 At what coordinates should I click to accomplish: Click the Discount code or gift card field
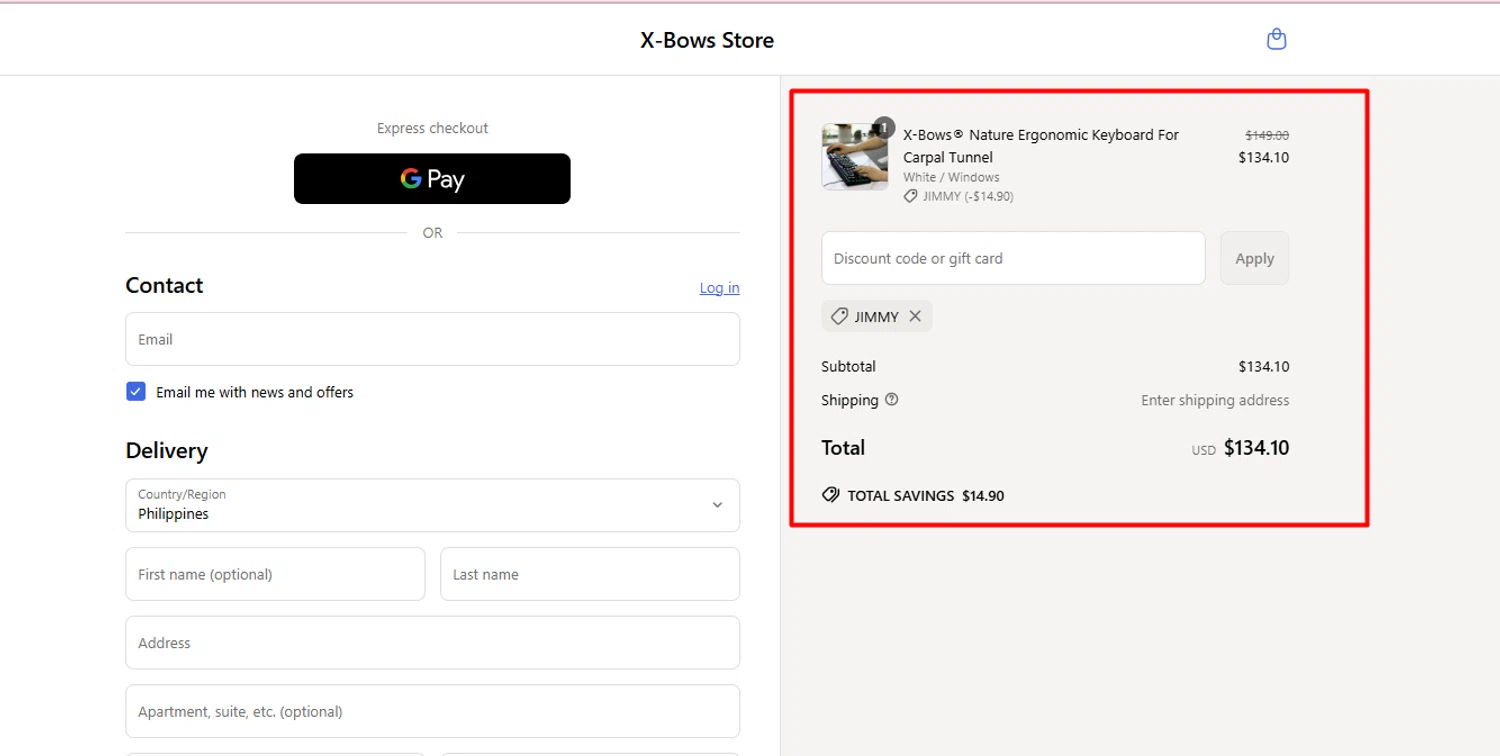(x=1013, y=258)
